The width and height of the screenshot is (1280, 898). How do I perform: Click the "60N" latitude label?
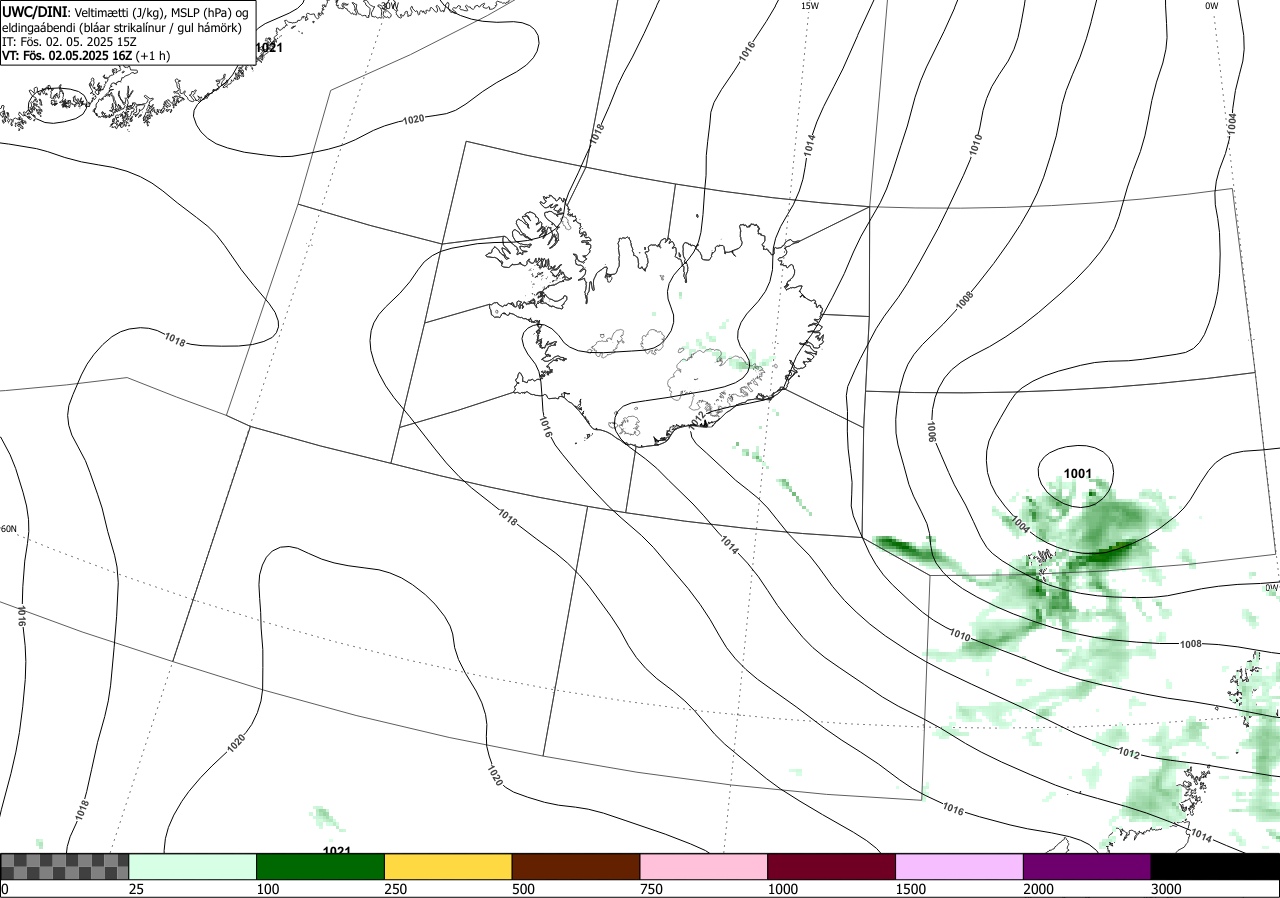[x=8, y=529]
